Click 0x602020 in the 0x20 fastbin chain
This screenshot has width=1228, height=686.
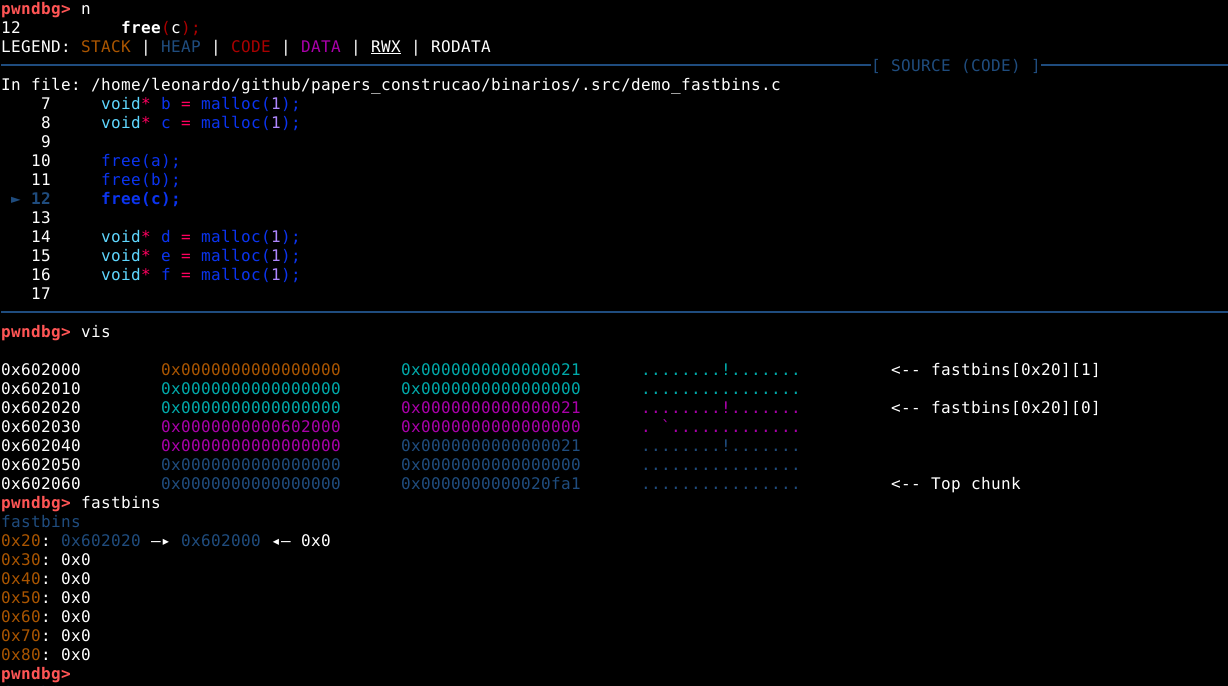click(96, 541)
